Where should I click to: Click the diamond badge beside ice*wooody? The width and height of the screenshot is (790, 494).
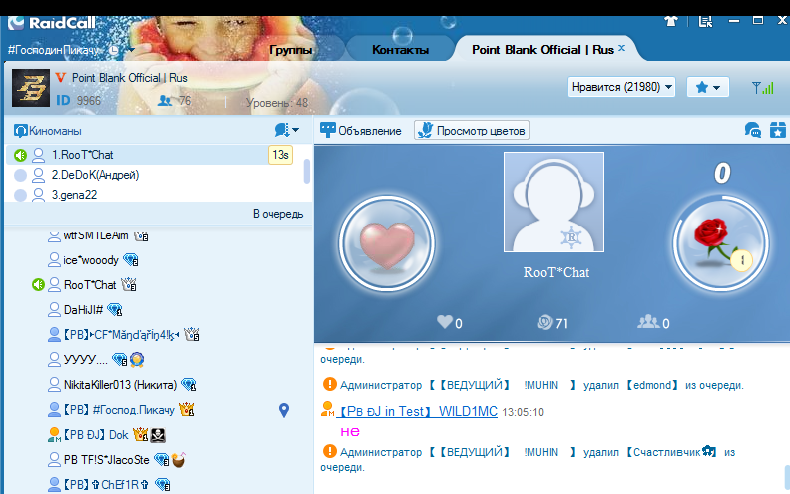click(130, 260)
